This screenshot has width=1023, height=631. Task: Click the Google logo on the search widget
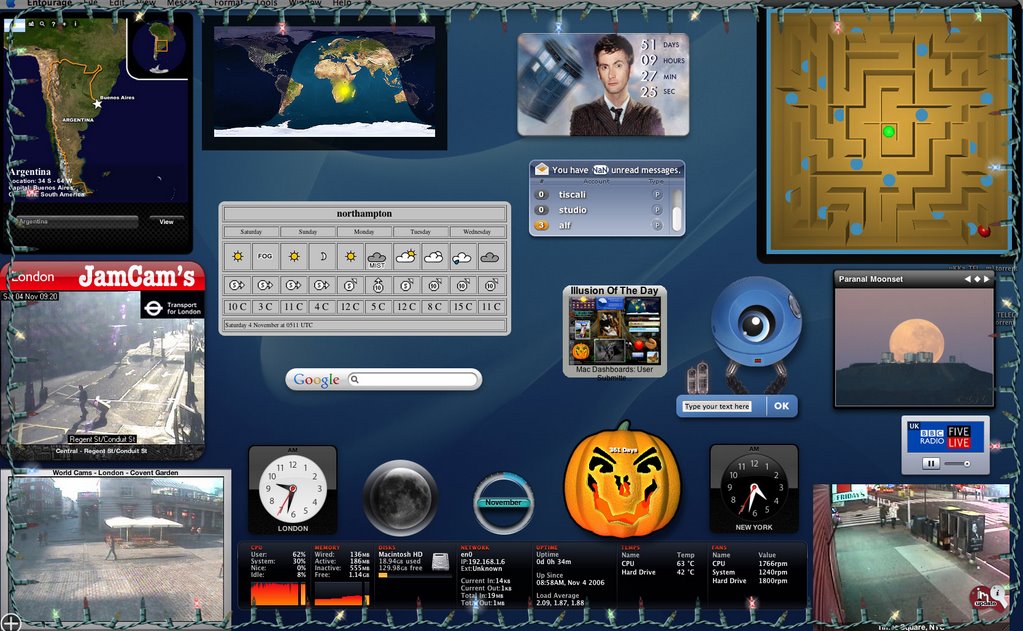(x=316, y=379)
